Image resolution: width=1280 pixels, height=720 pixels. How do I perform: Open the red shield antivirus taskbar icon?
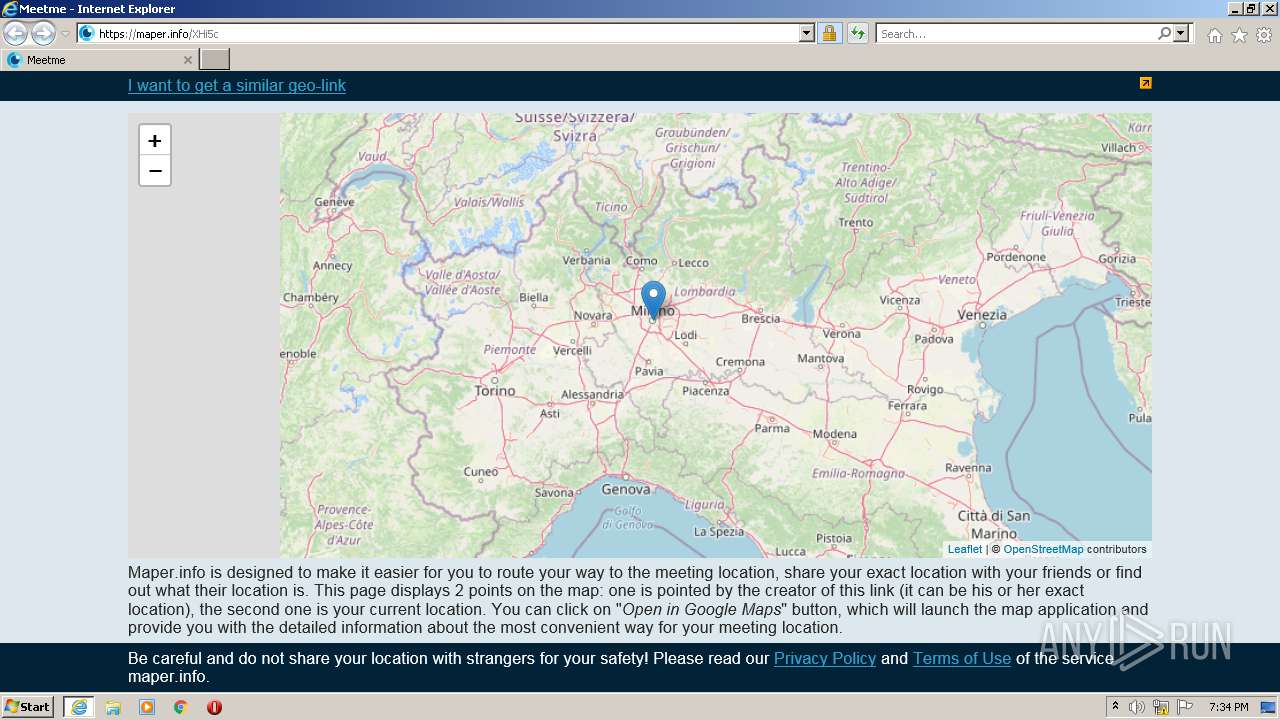coord(214,707)
